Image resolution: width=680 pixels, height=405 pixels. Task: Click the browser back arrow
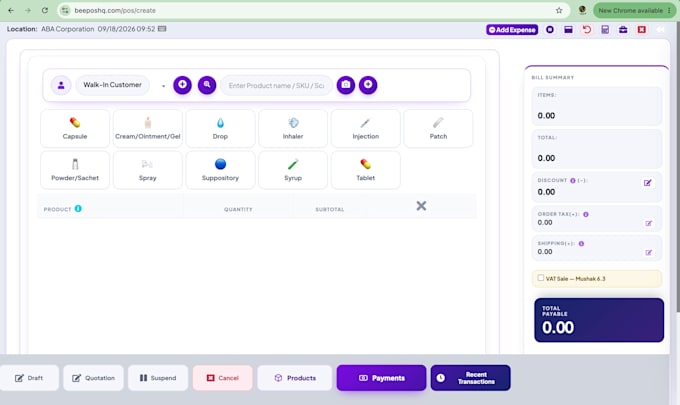tap(11, 10)
